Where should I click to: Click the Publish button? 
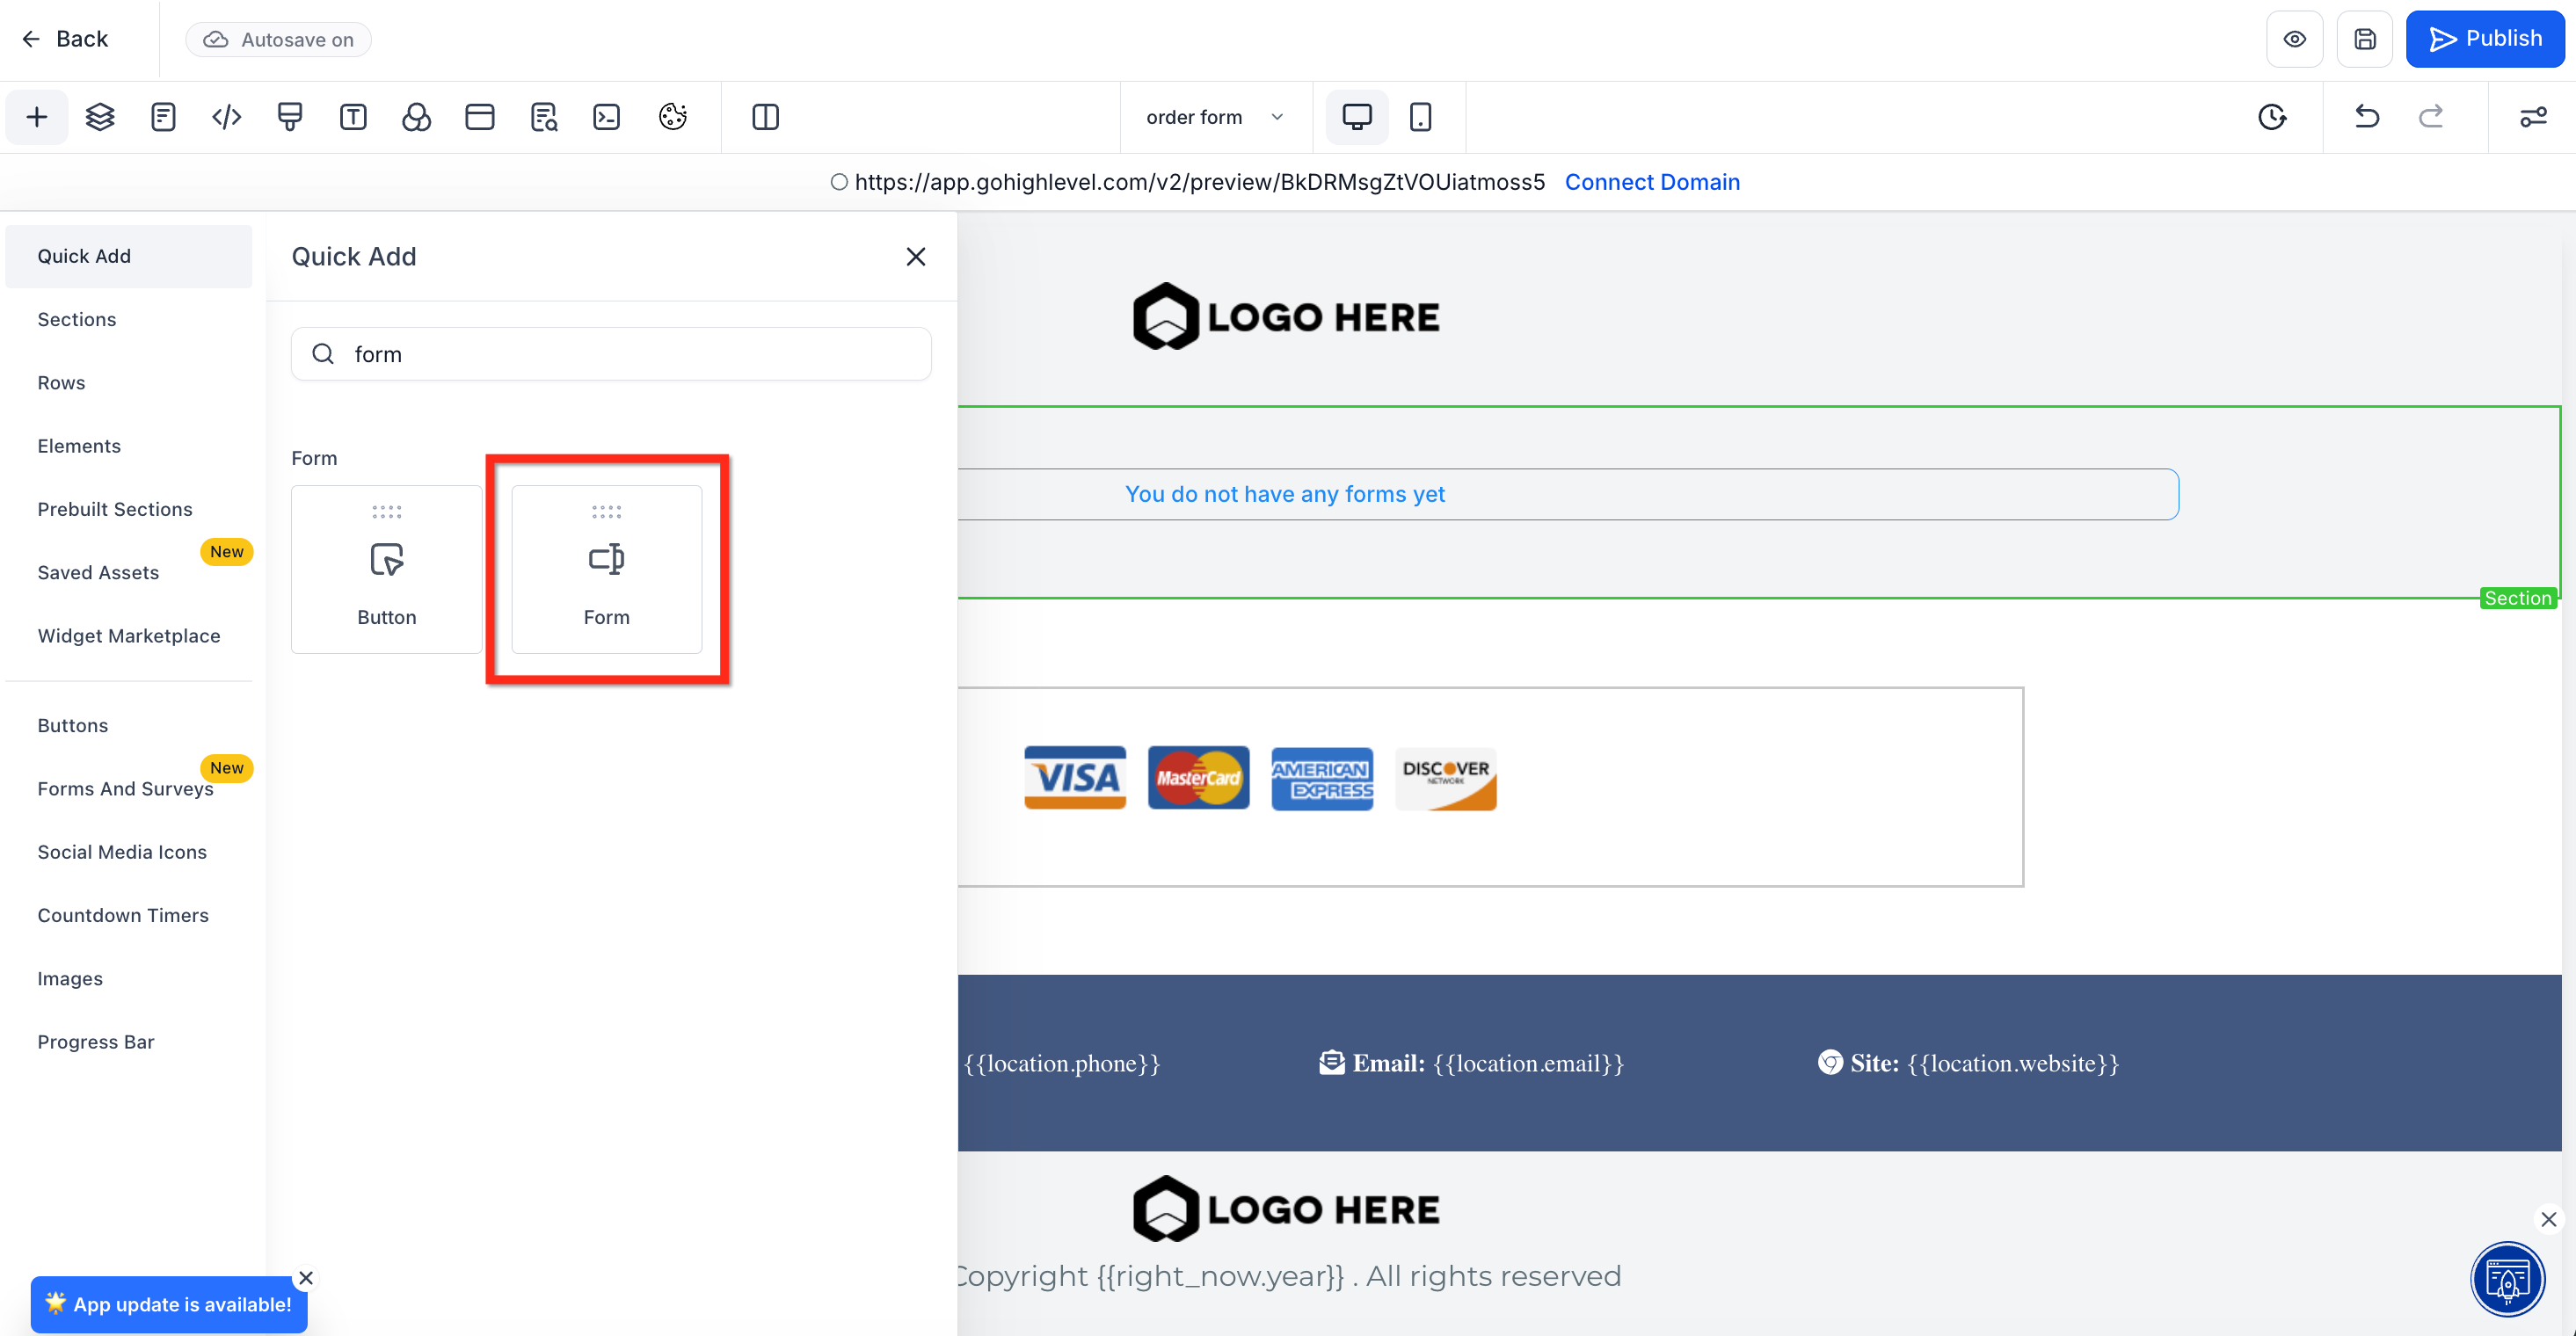tap(2485, 39)
